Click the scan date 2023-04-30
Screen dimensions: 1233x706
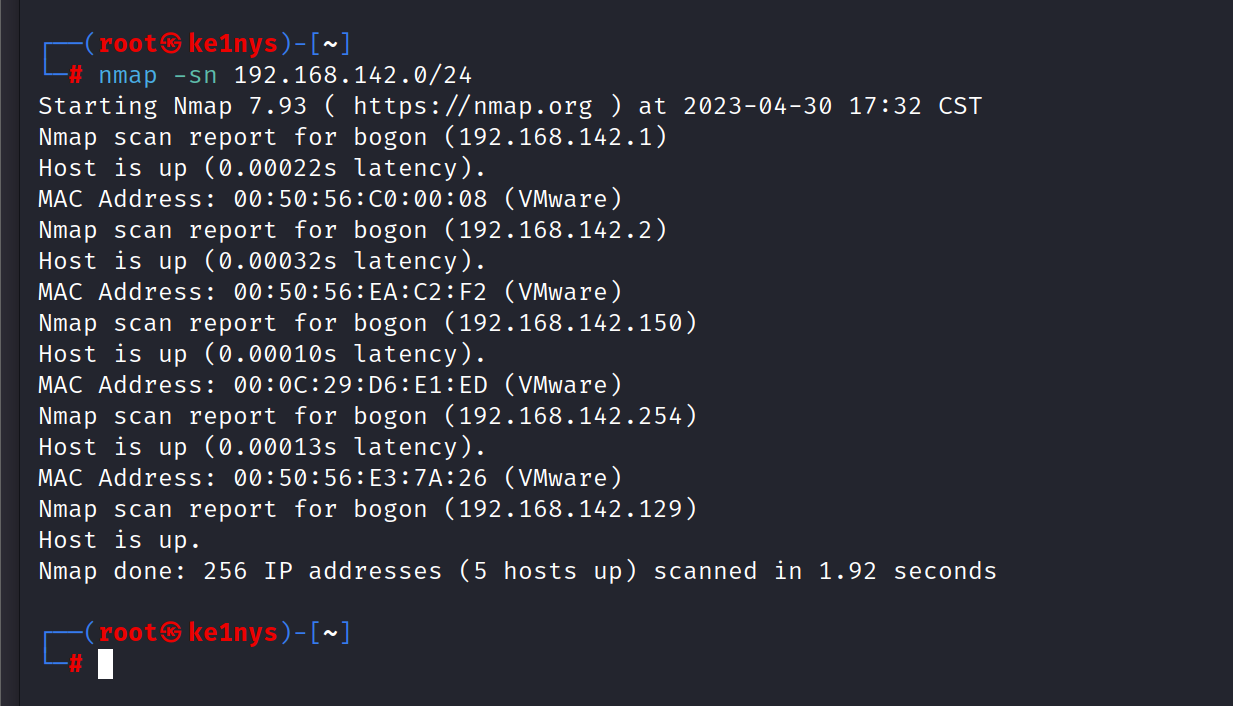coord(757,106)
